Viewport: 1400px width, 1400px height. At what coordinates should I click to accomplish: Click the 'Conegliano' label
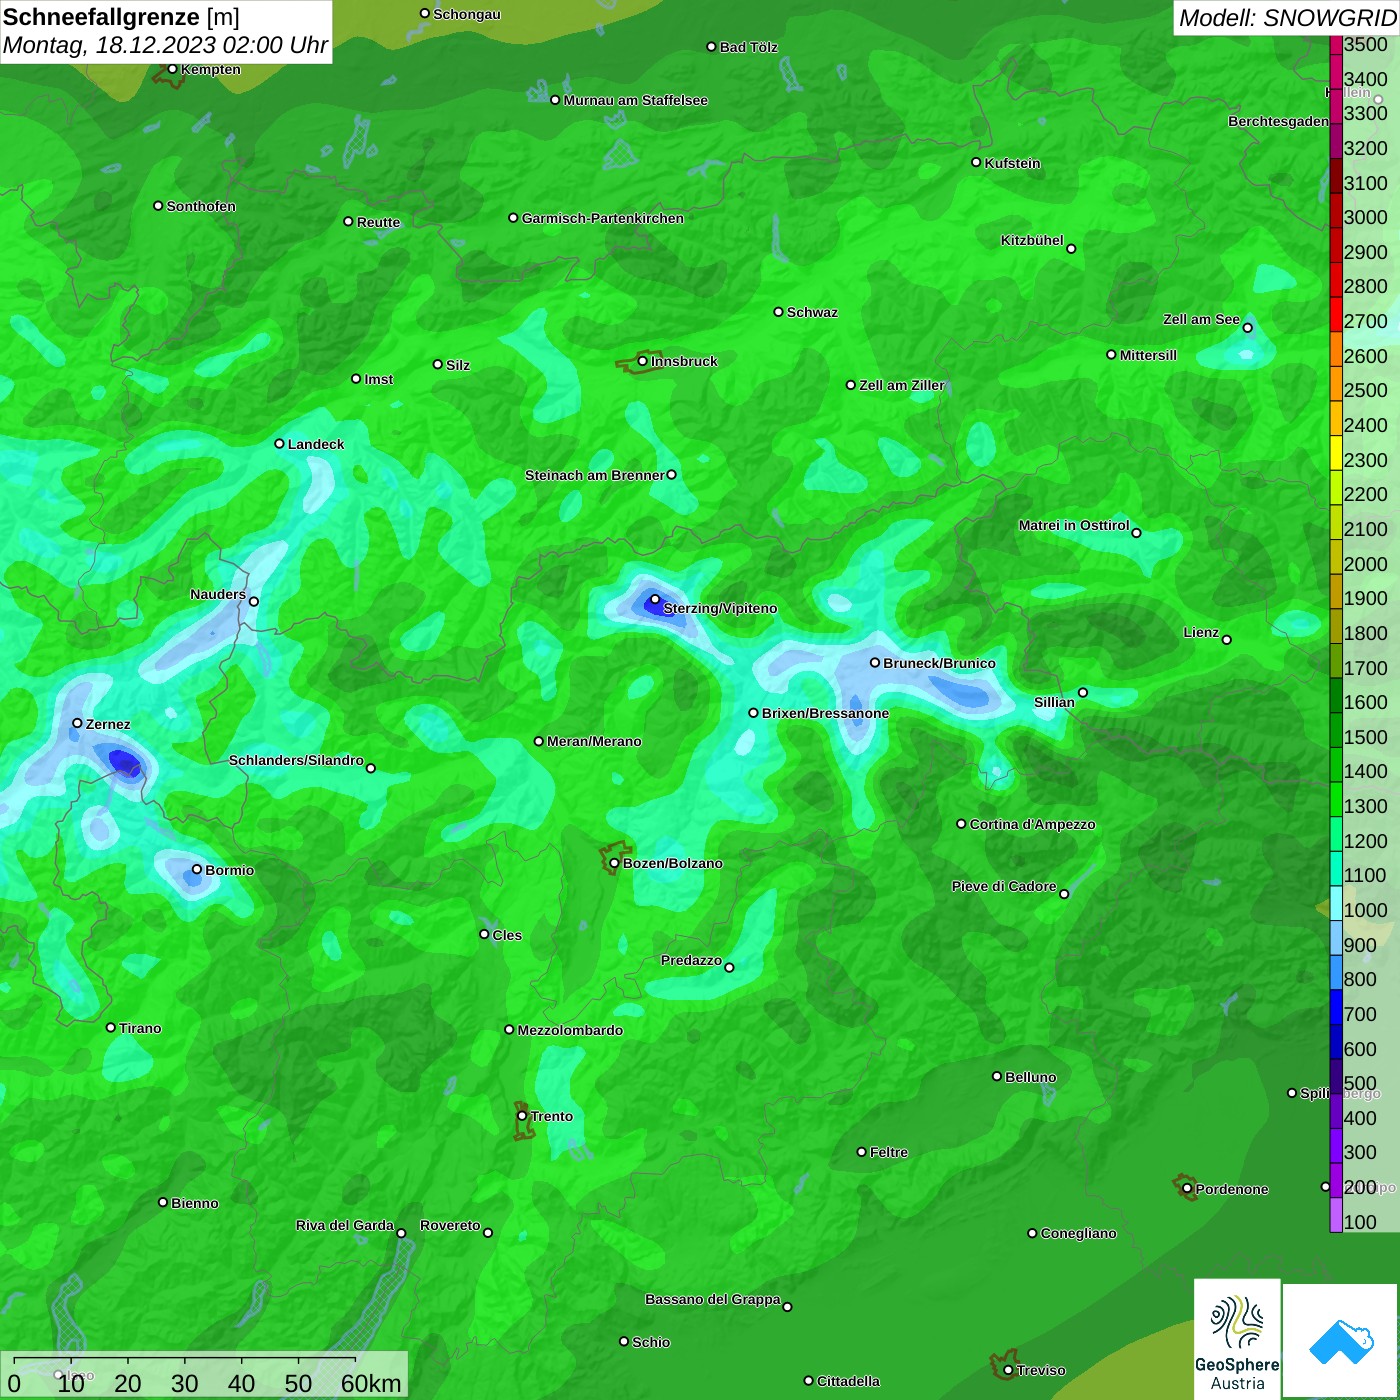[x=1078, y=1233]
